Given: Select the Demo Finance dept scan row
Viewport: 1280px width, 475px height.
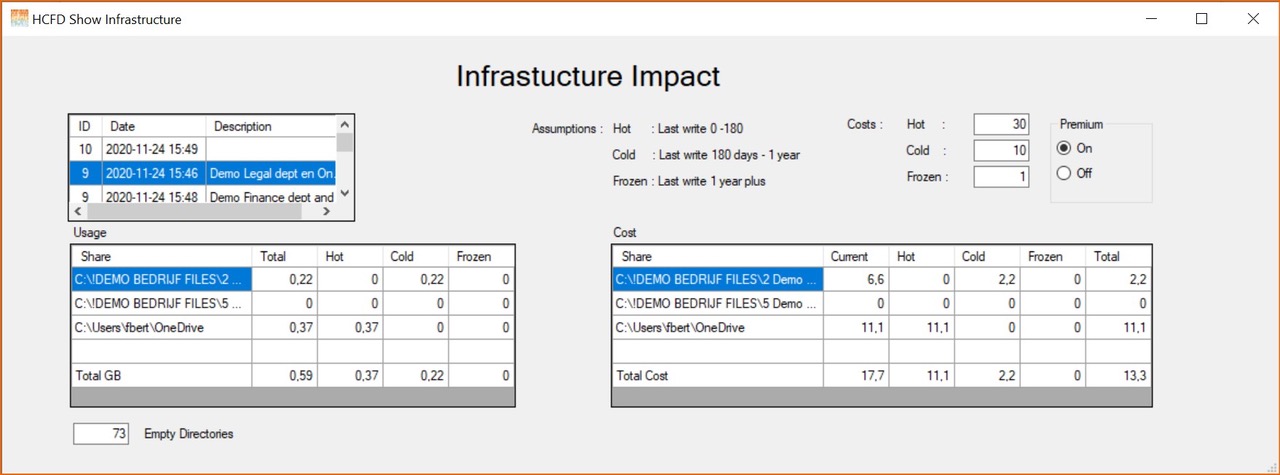Looking at the screenshot, I should [x=270, y=197].
